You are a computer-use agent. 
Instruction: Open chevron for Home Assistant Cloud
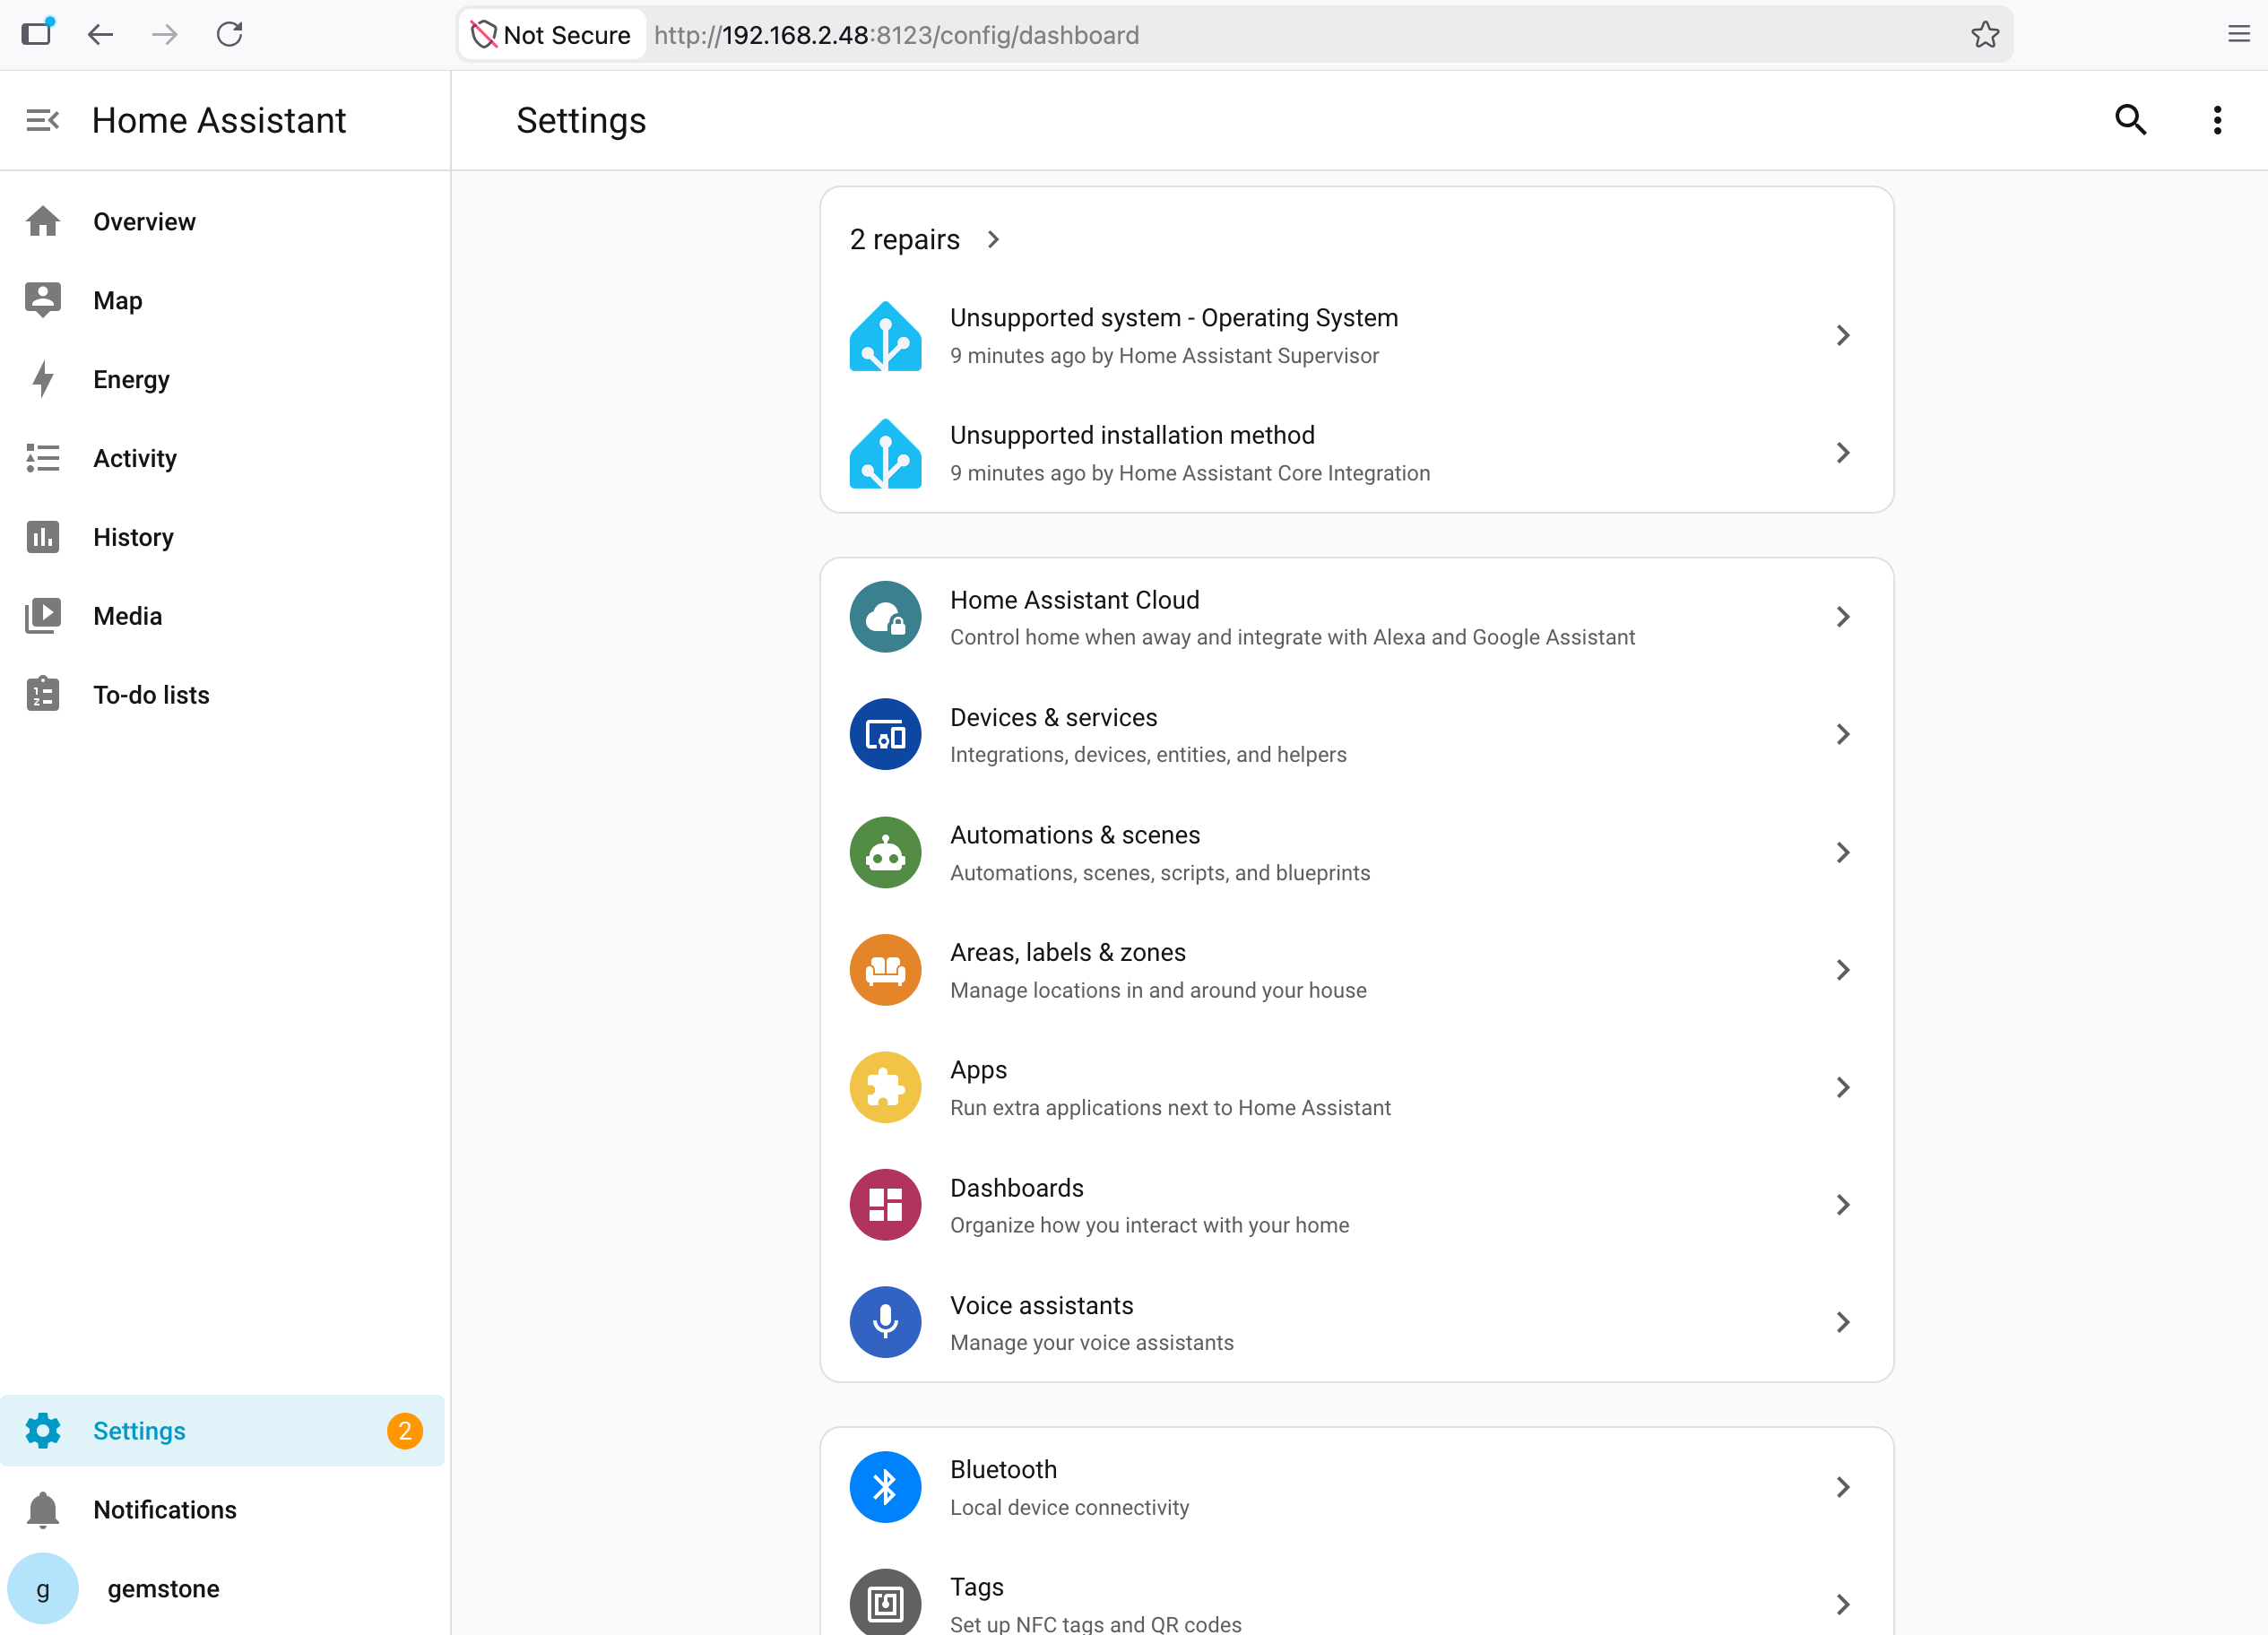[1842, 617]
